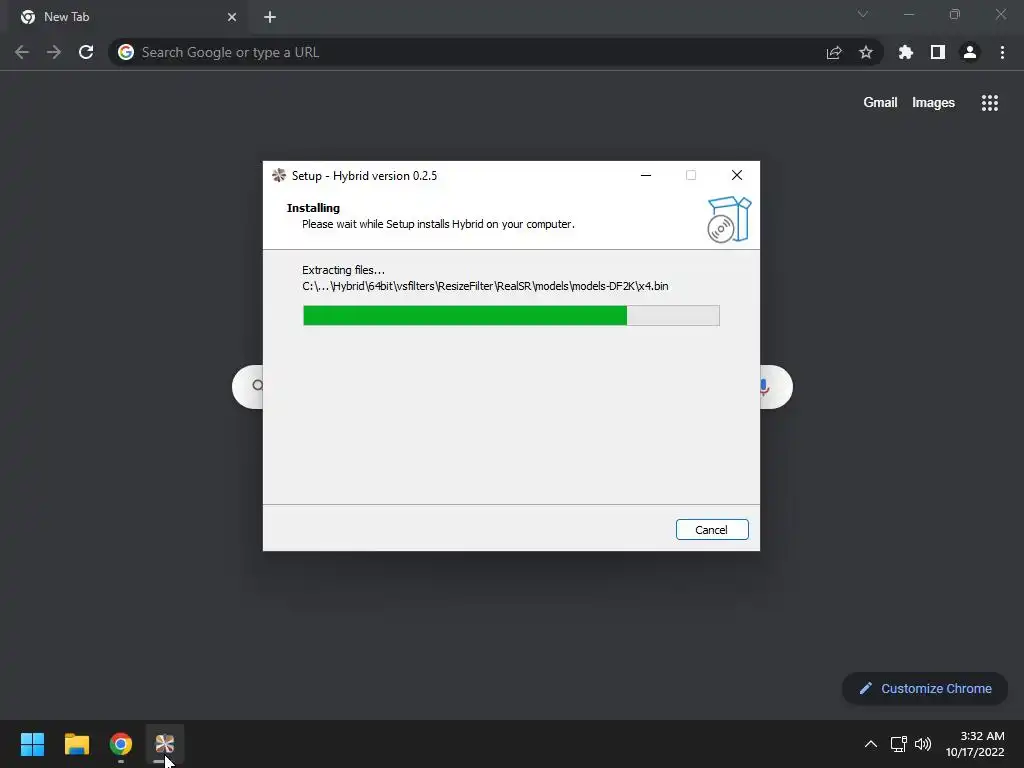Share this page via share icon
Screen dimensions: 1024x768
pyautogui.click(x=834, y=52)
